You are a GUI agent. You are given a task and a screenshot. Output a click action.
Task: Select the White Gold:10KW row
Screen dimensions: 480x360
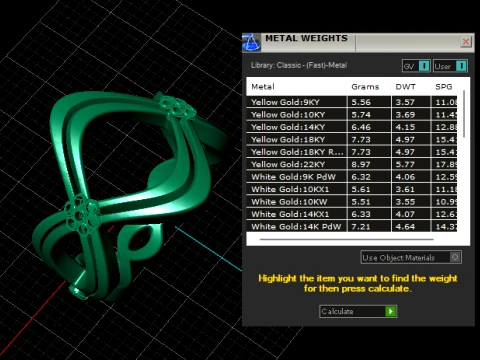352,202
